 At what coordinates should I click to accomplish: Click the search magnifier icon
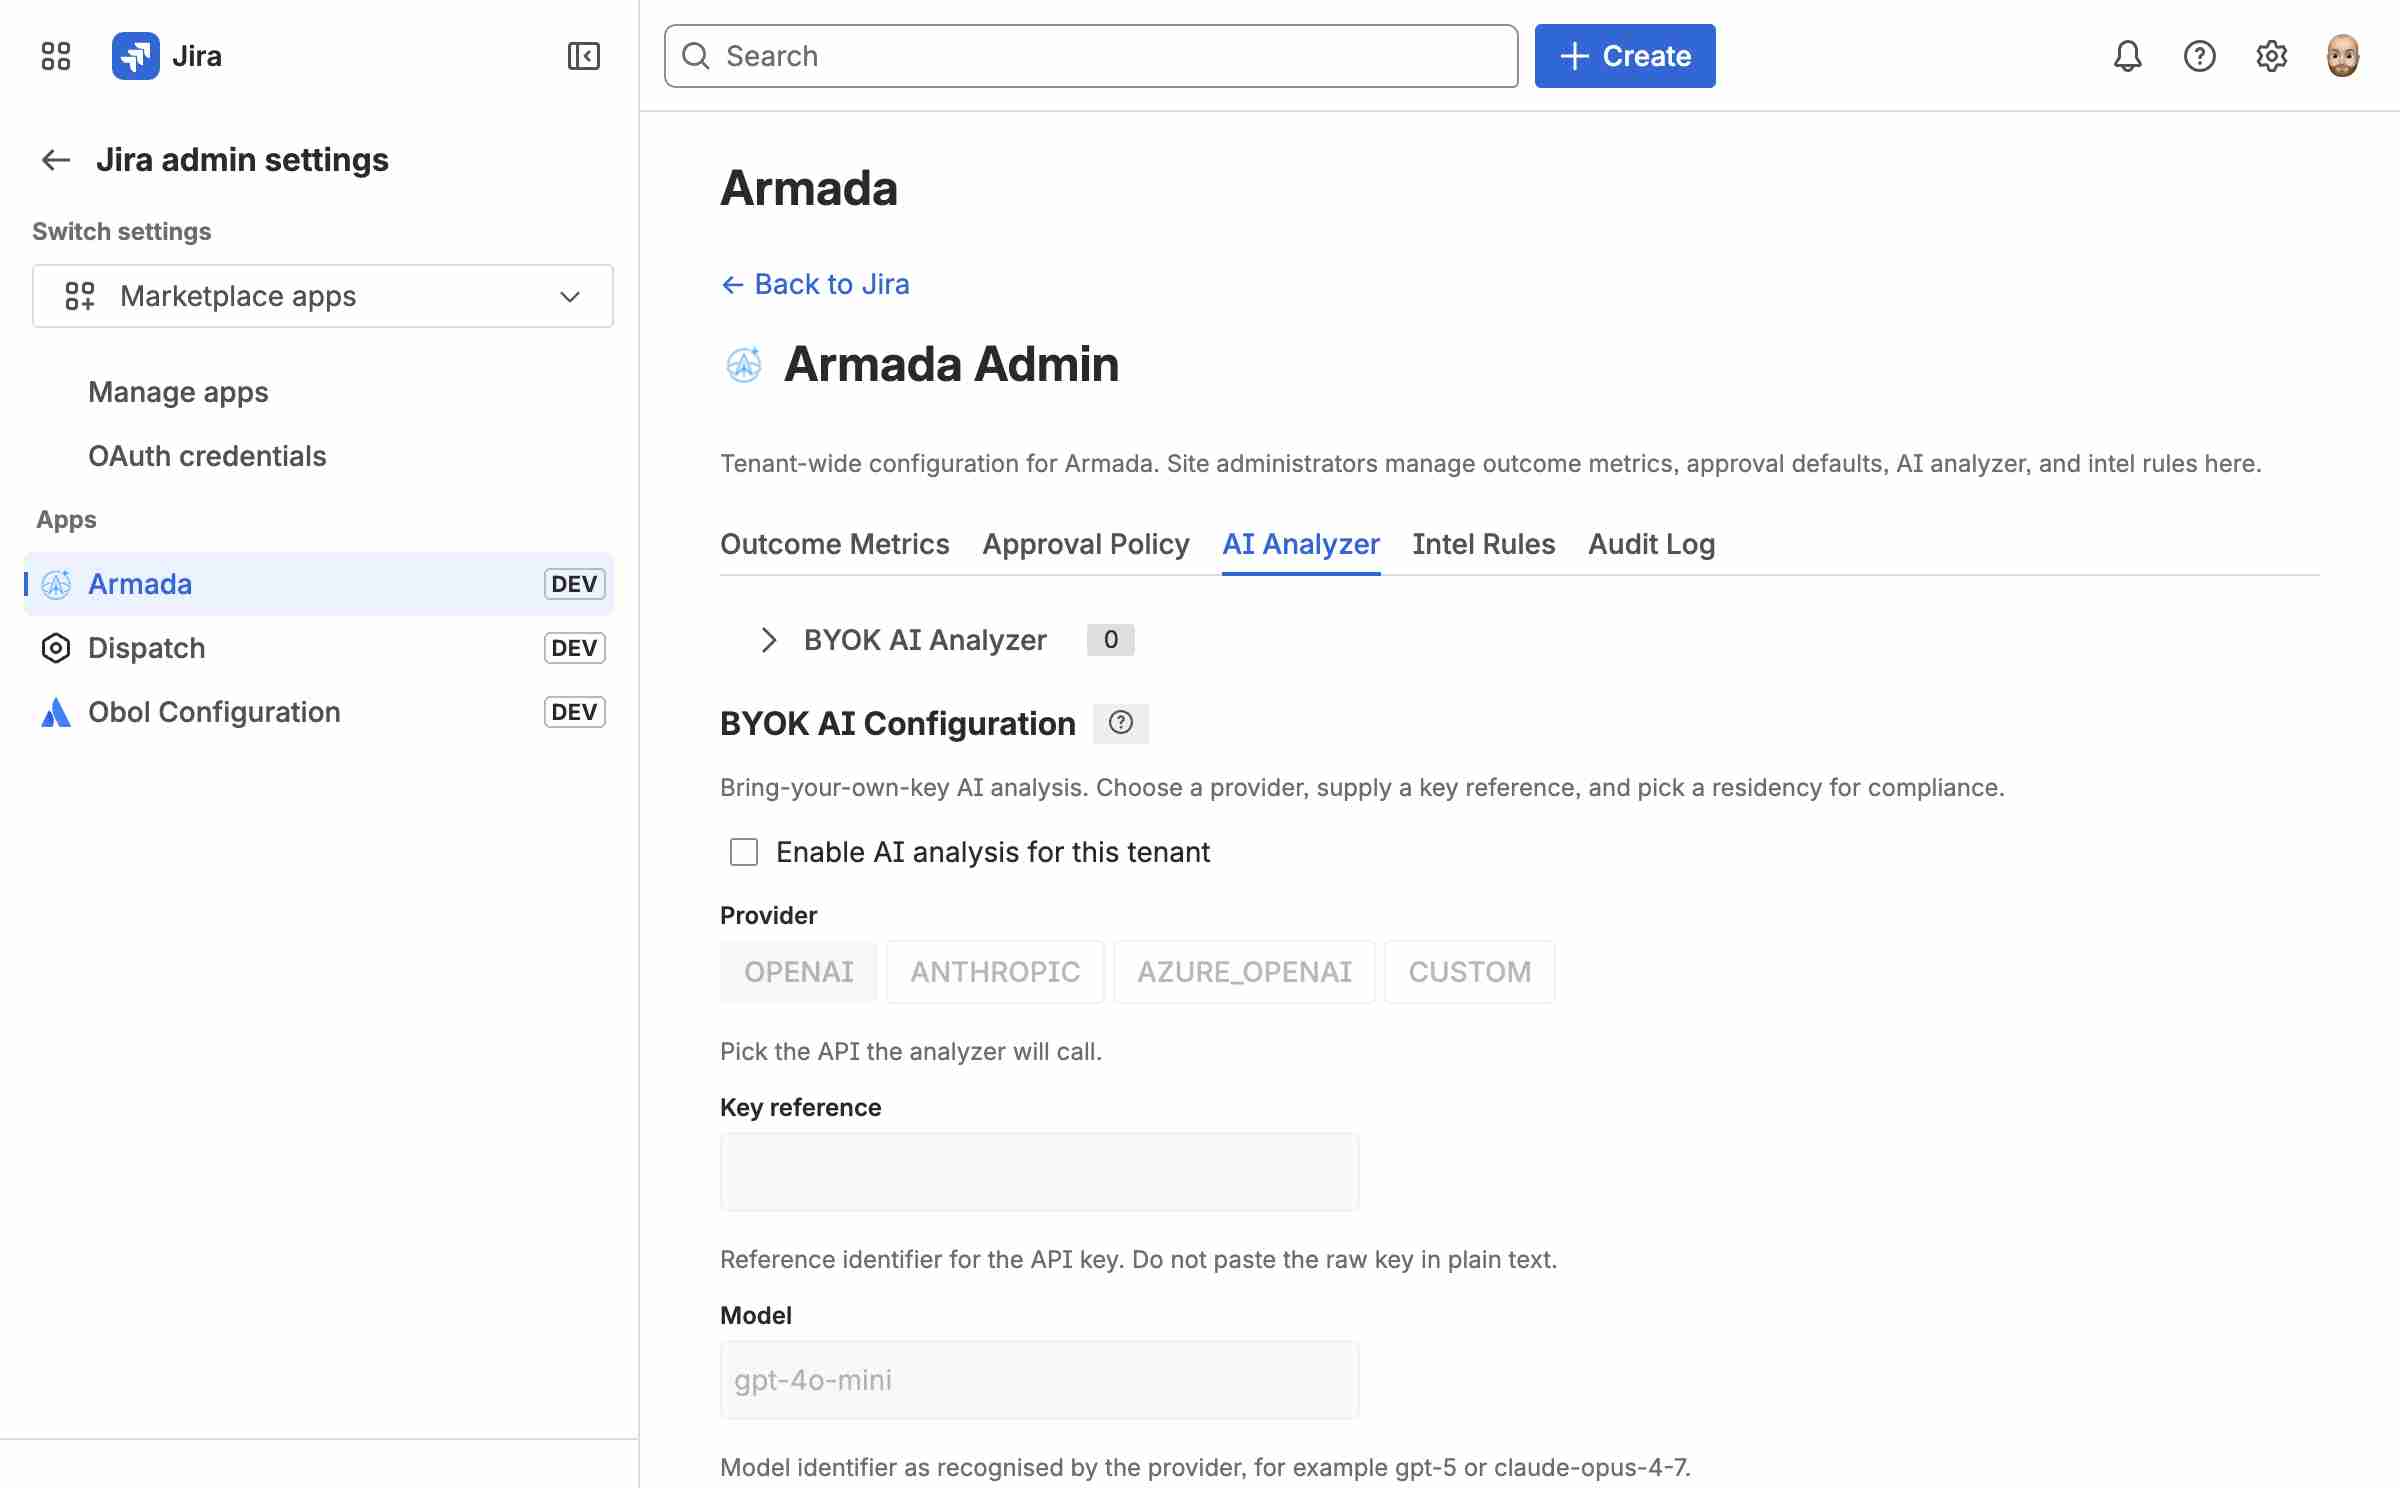[x=696, y=56]
